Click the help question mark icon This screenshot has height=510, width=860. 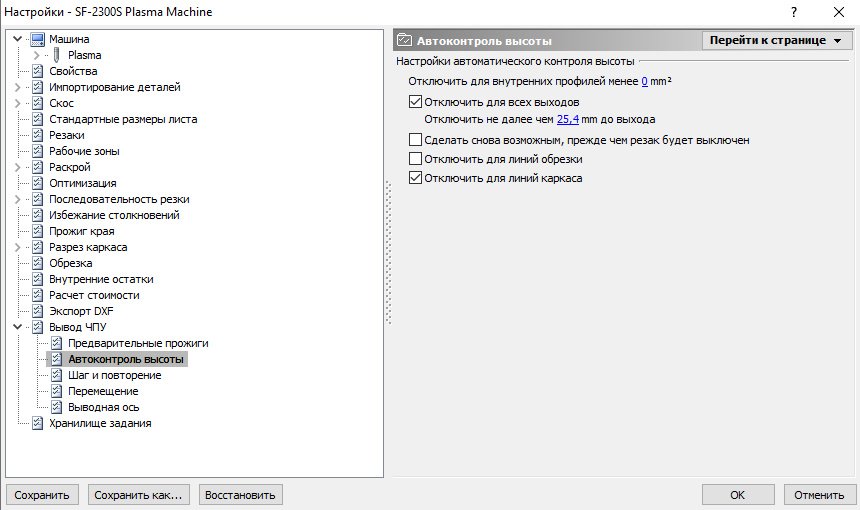[794, 12]
